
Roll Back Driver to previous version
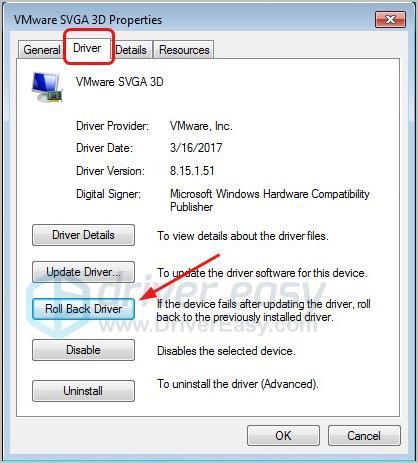(84, 309)
